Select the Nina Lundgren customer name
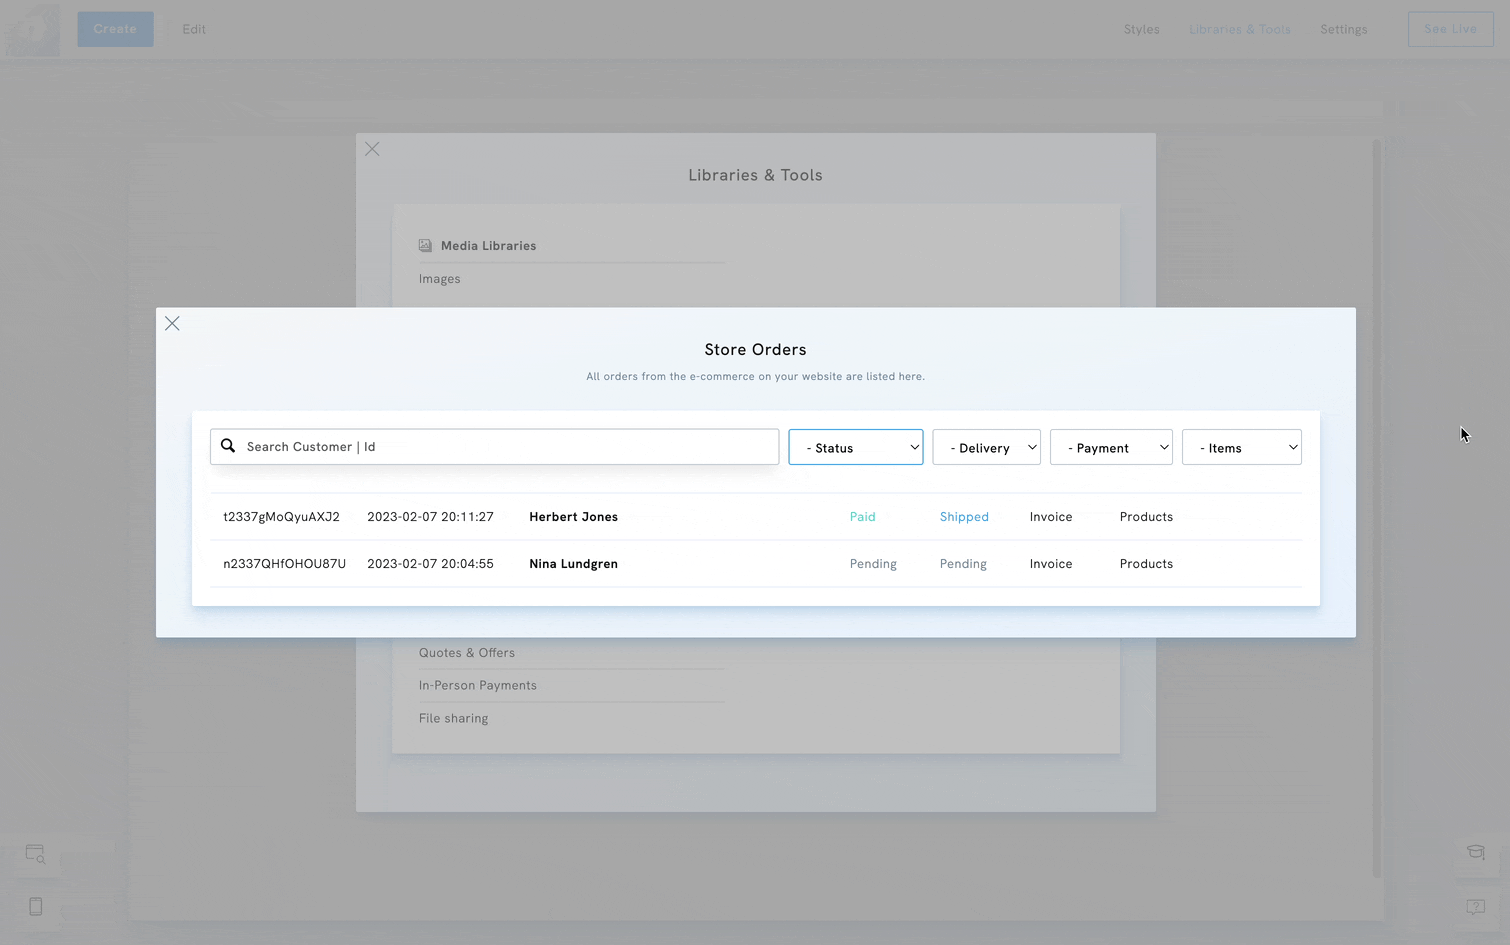Screen dimensions: 1510x945 click(x=573, y=564)
